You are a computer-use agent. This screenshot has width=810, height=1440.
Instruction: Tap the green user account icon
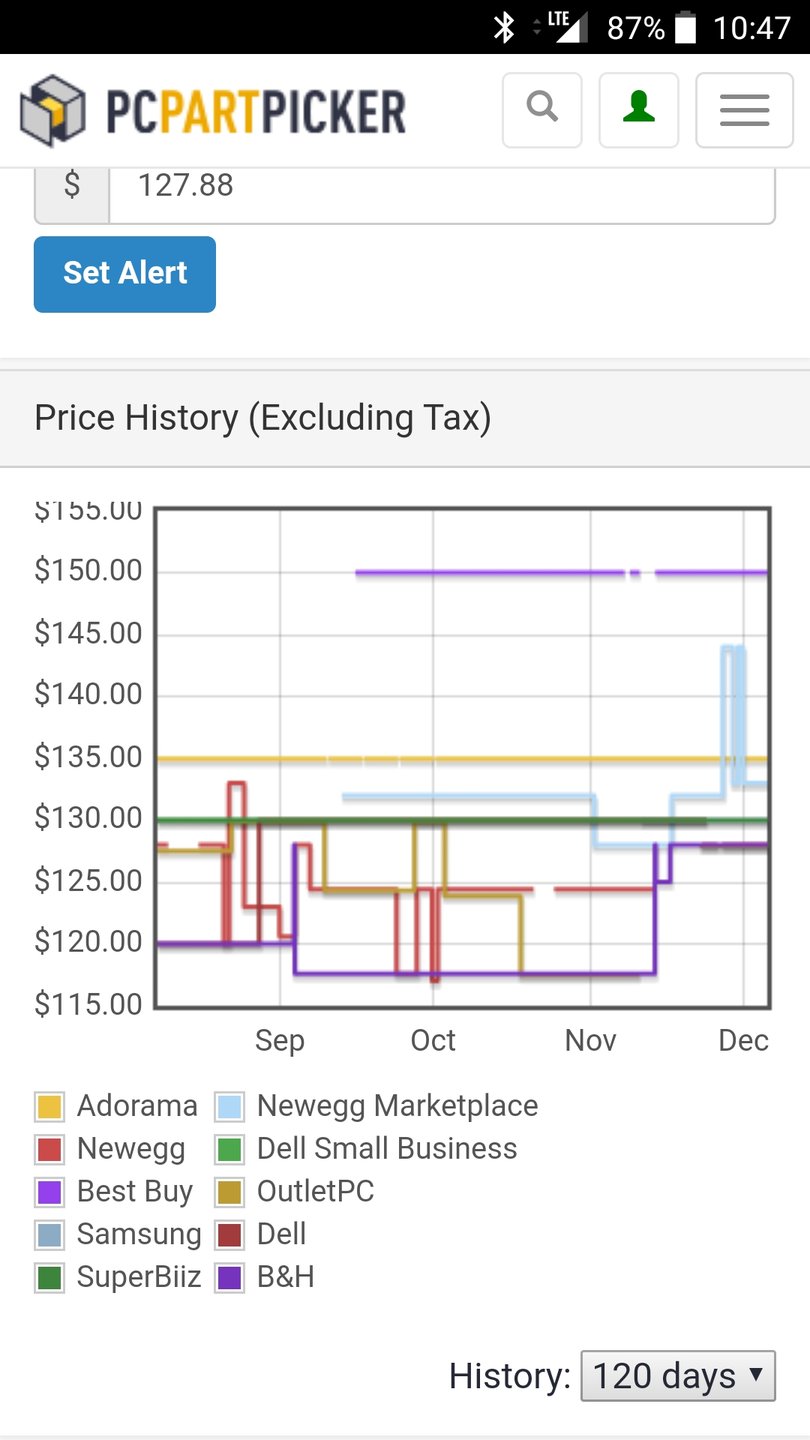pos(638,110)
